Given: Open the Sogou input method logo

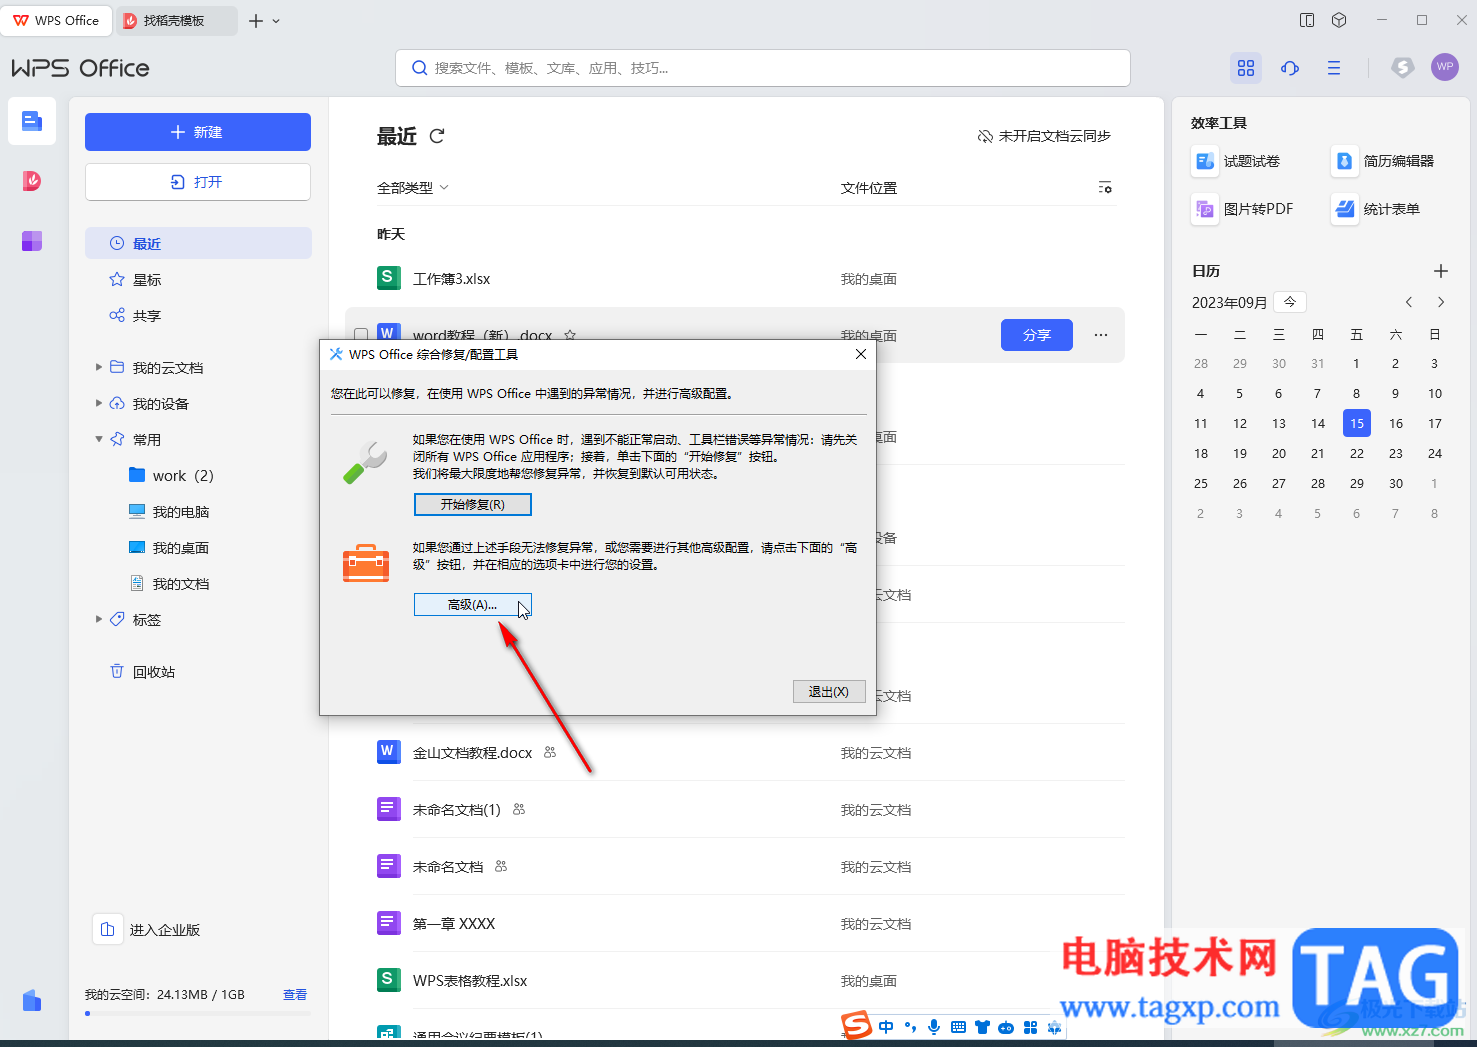Looking at the screenshot, I should (856, 1025).
